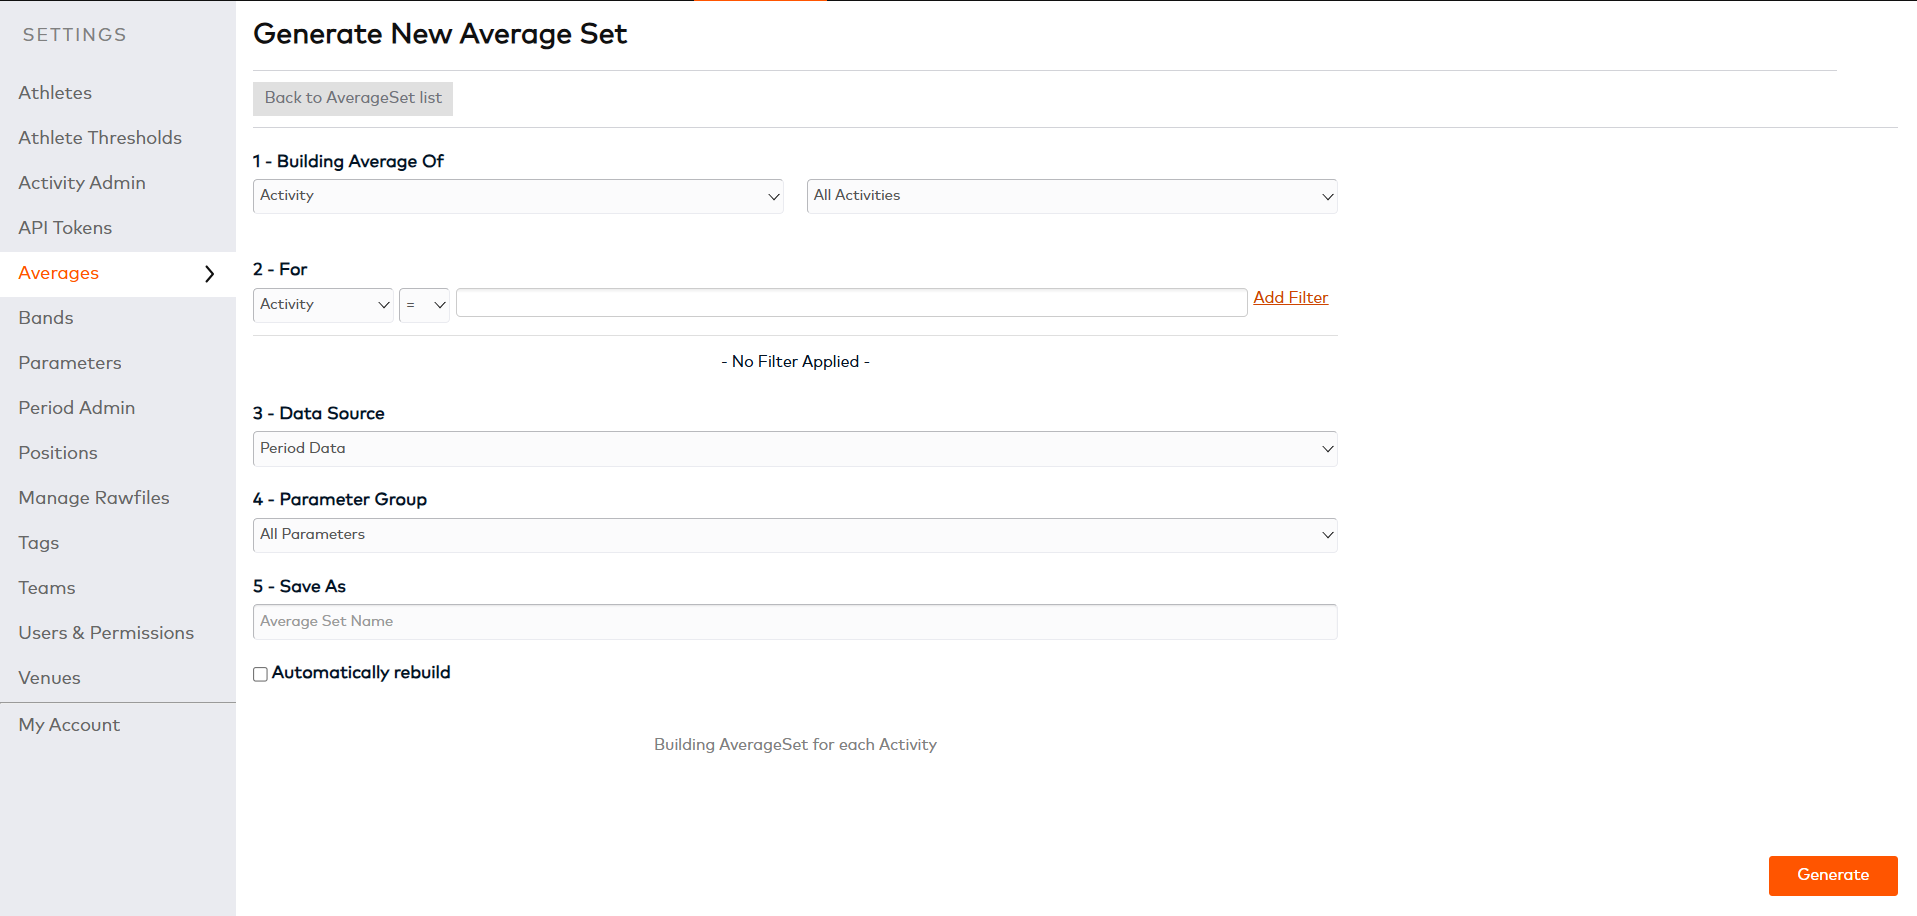
Task: Open Manage Rawfiles page
Action: [x=94, y=498]
